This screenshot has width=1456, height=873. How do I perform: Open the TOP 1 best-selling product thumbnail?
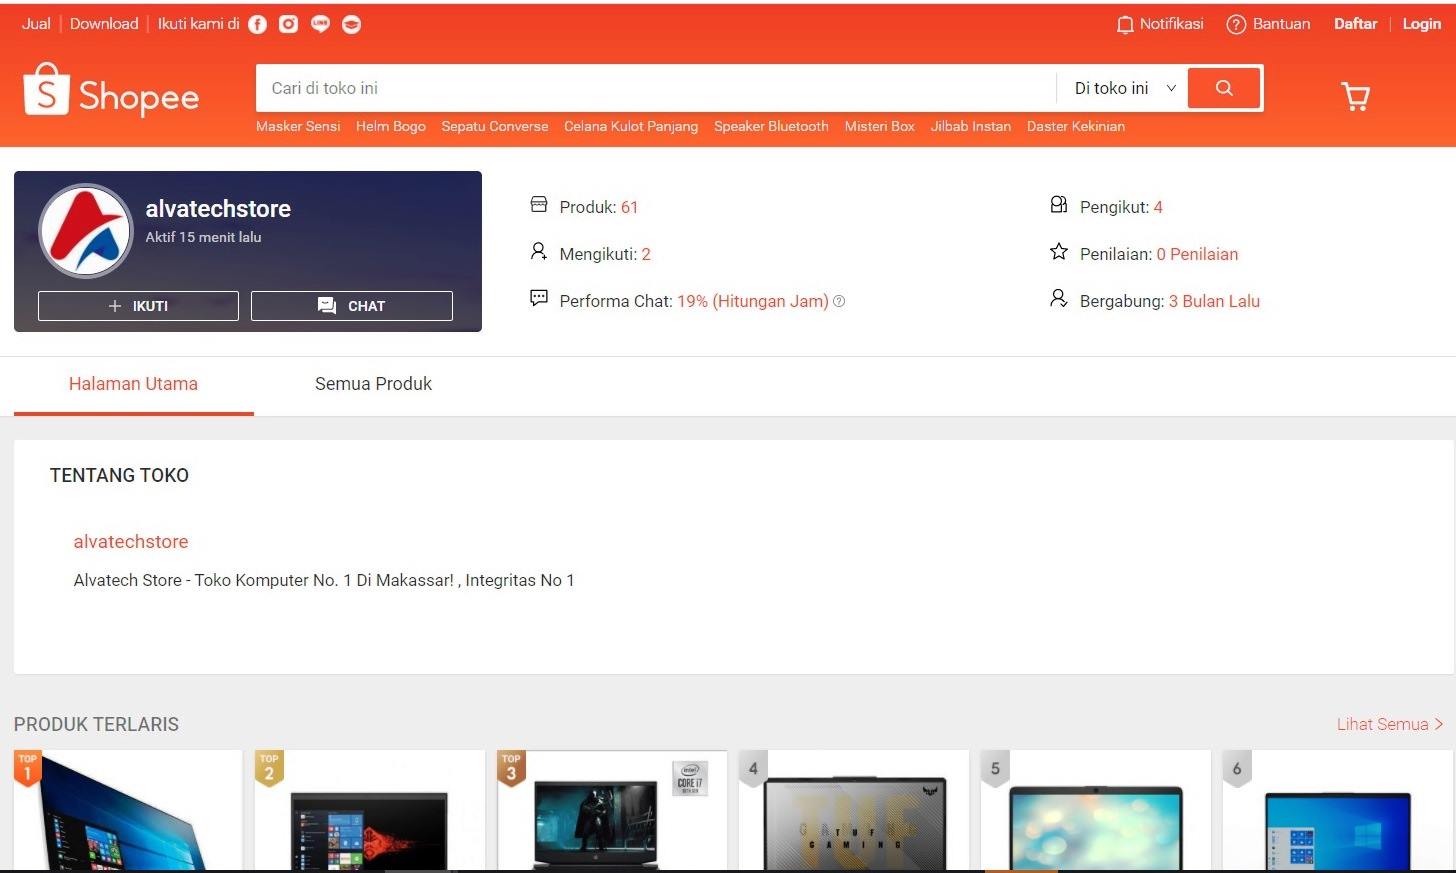click(128, 810)
